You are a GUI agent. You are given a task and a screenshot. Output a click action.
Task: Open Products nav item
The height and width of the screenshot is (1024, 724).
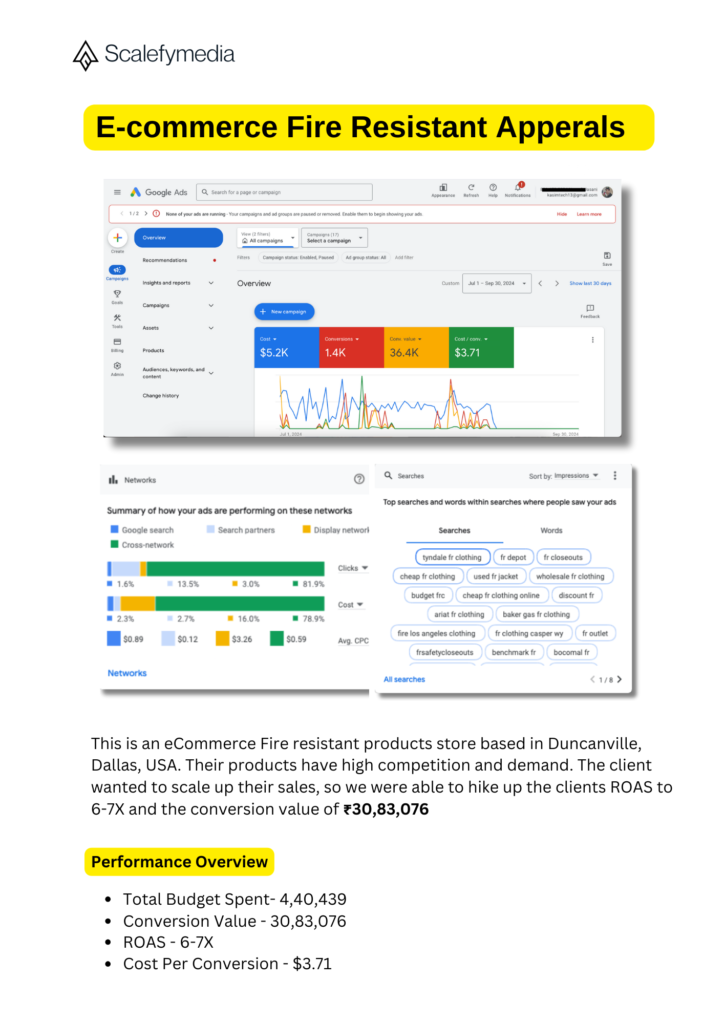(153, 350)
